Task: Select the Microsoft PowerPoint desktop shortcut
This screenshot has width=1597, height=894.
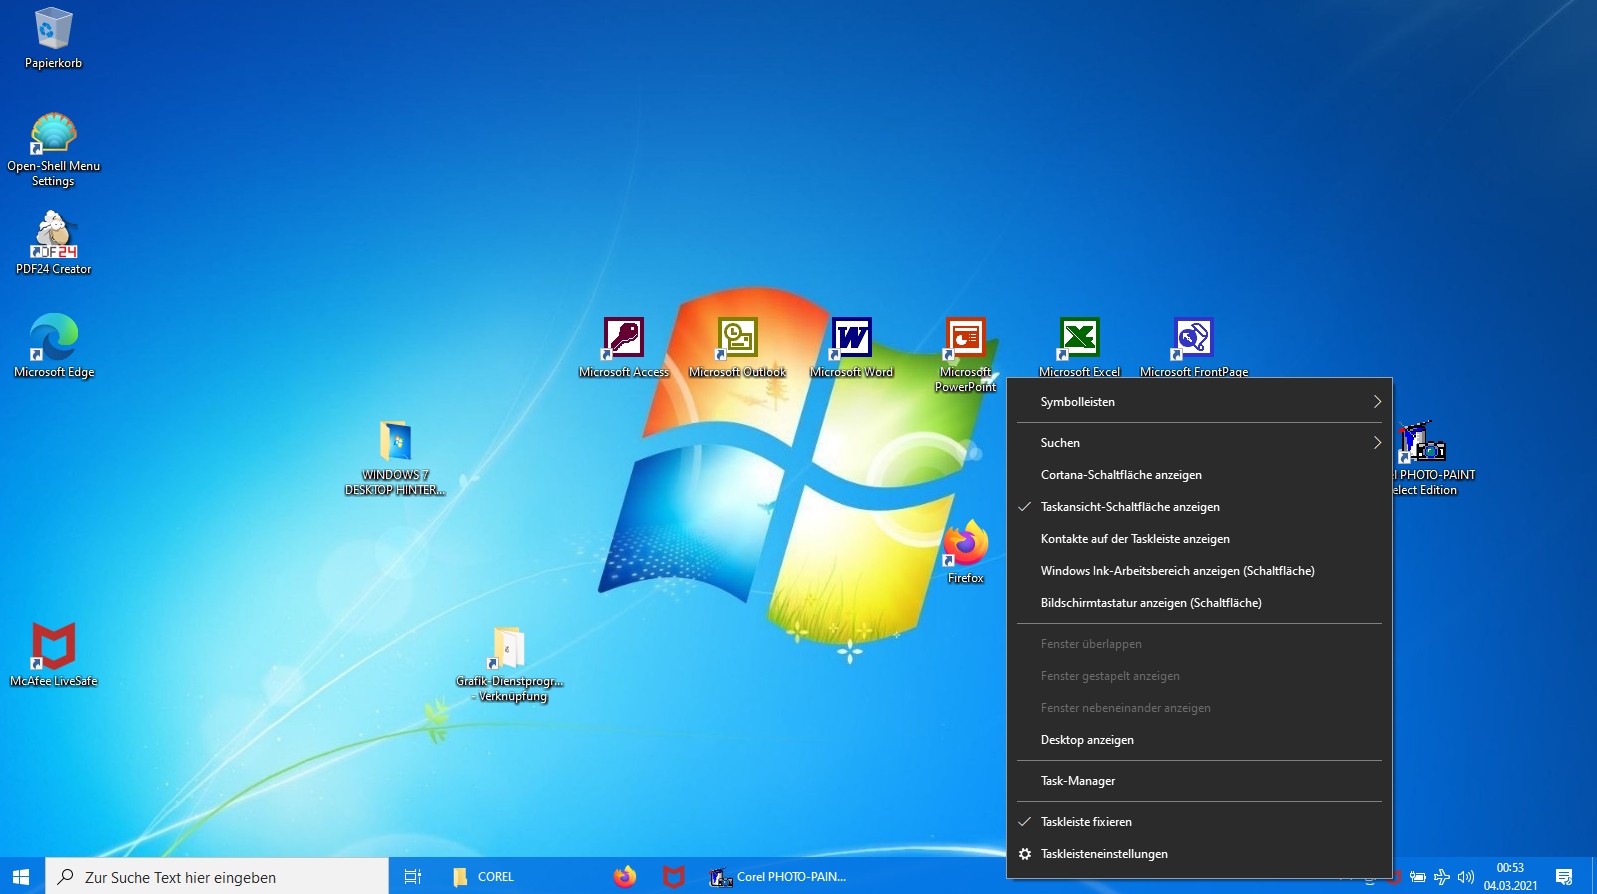Action: (x=966, y=354)
